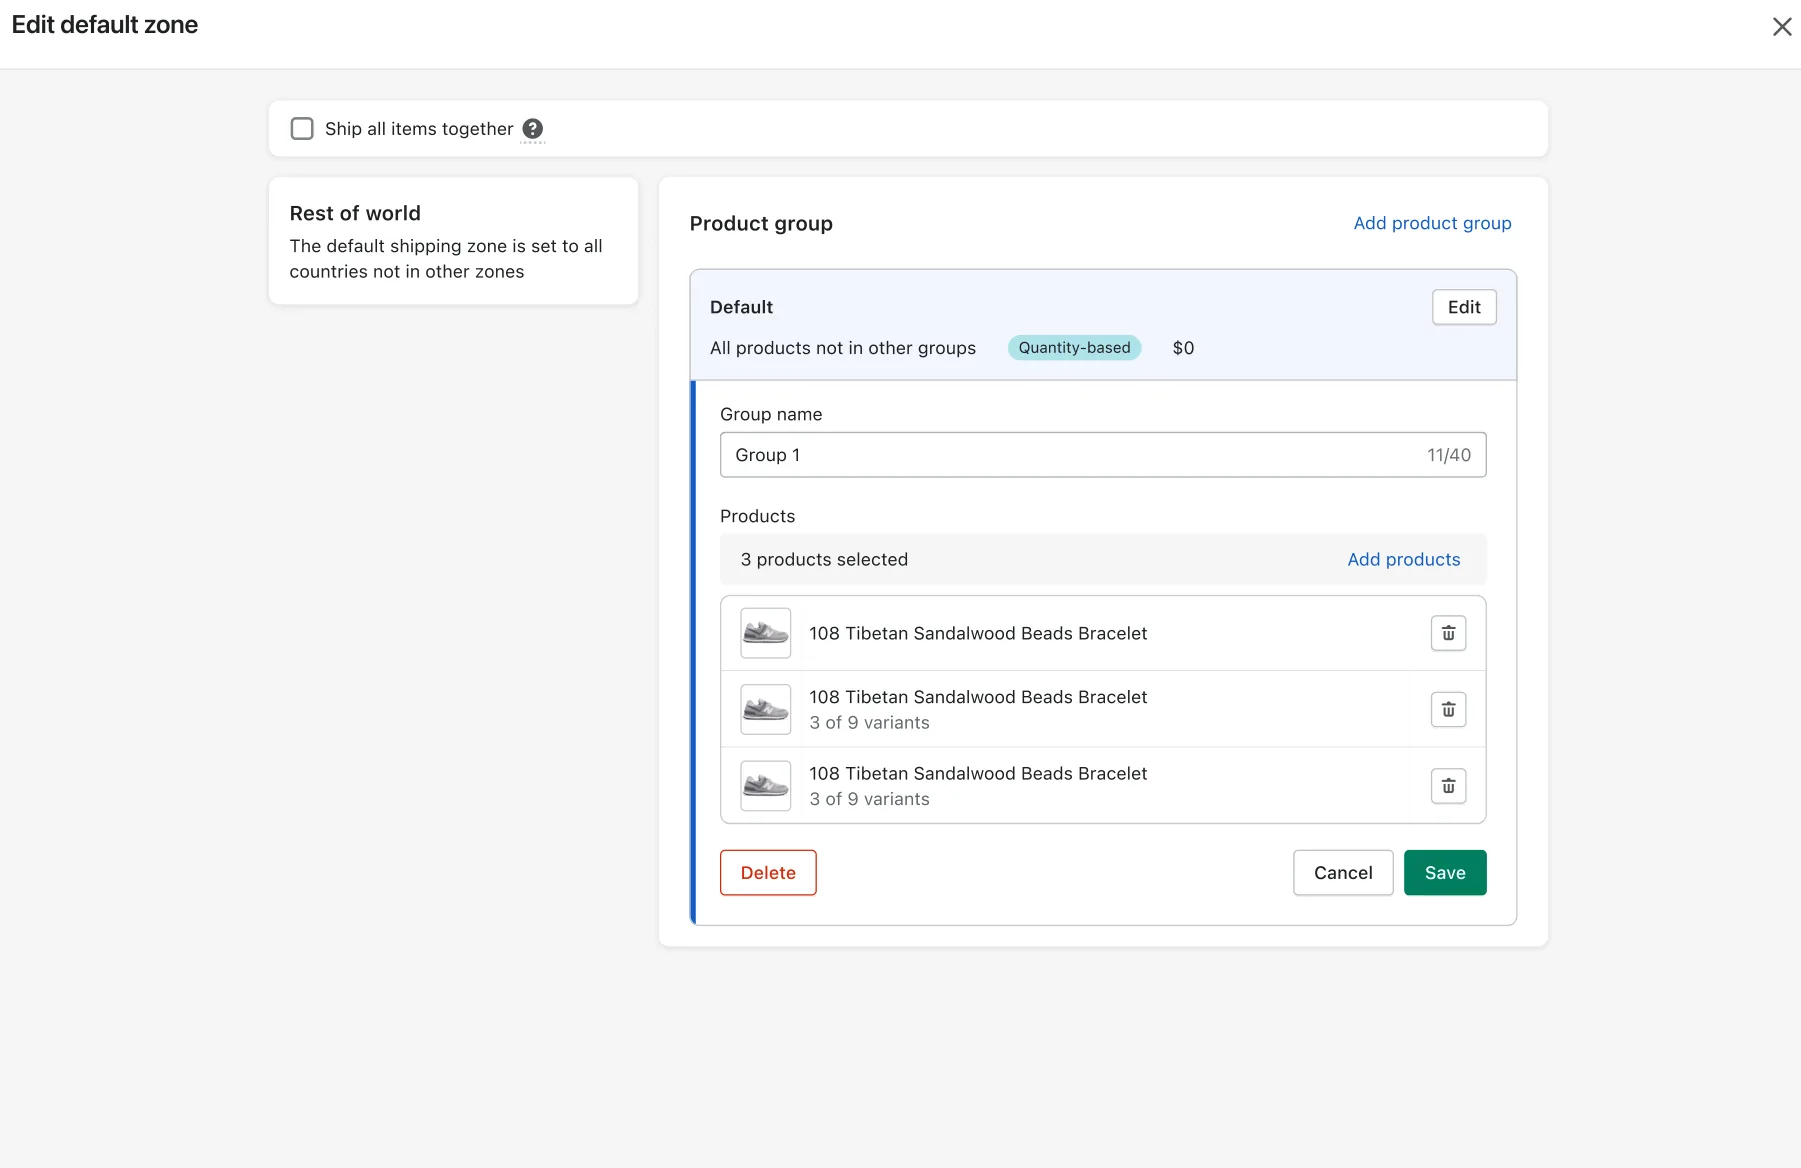Image resolution: width=1801 pixels, height=1168 pixels.
Task: Click the $0 rate value
Action: coord(1183,348)
